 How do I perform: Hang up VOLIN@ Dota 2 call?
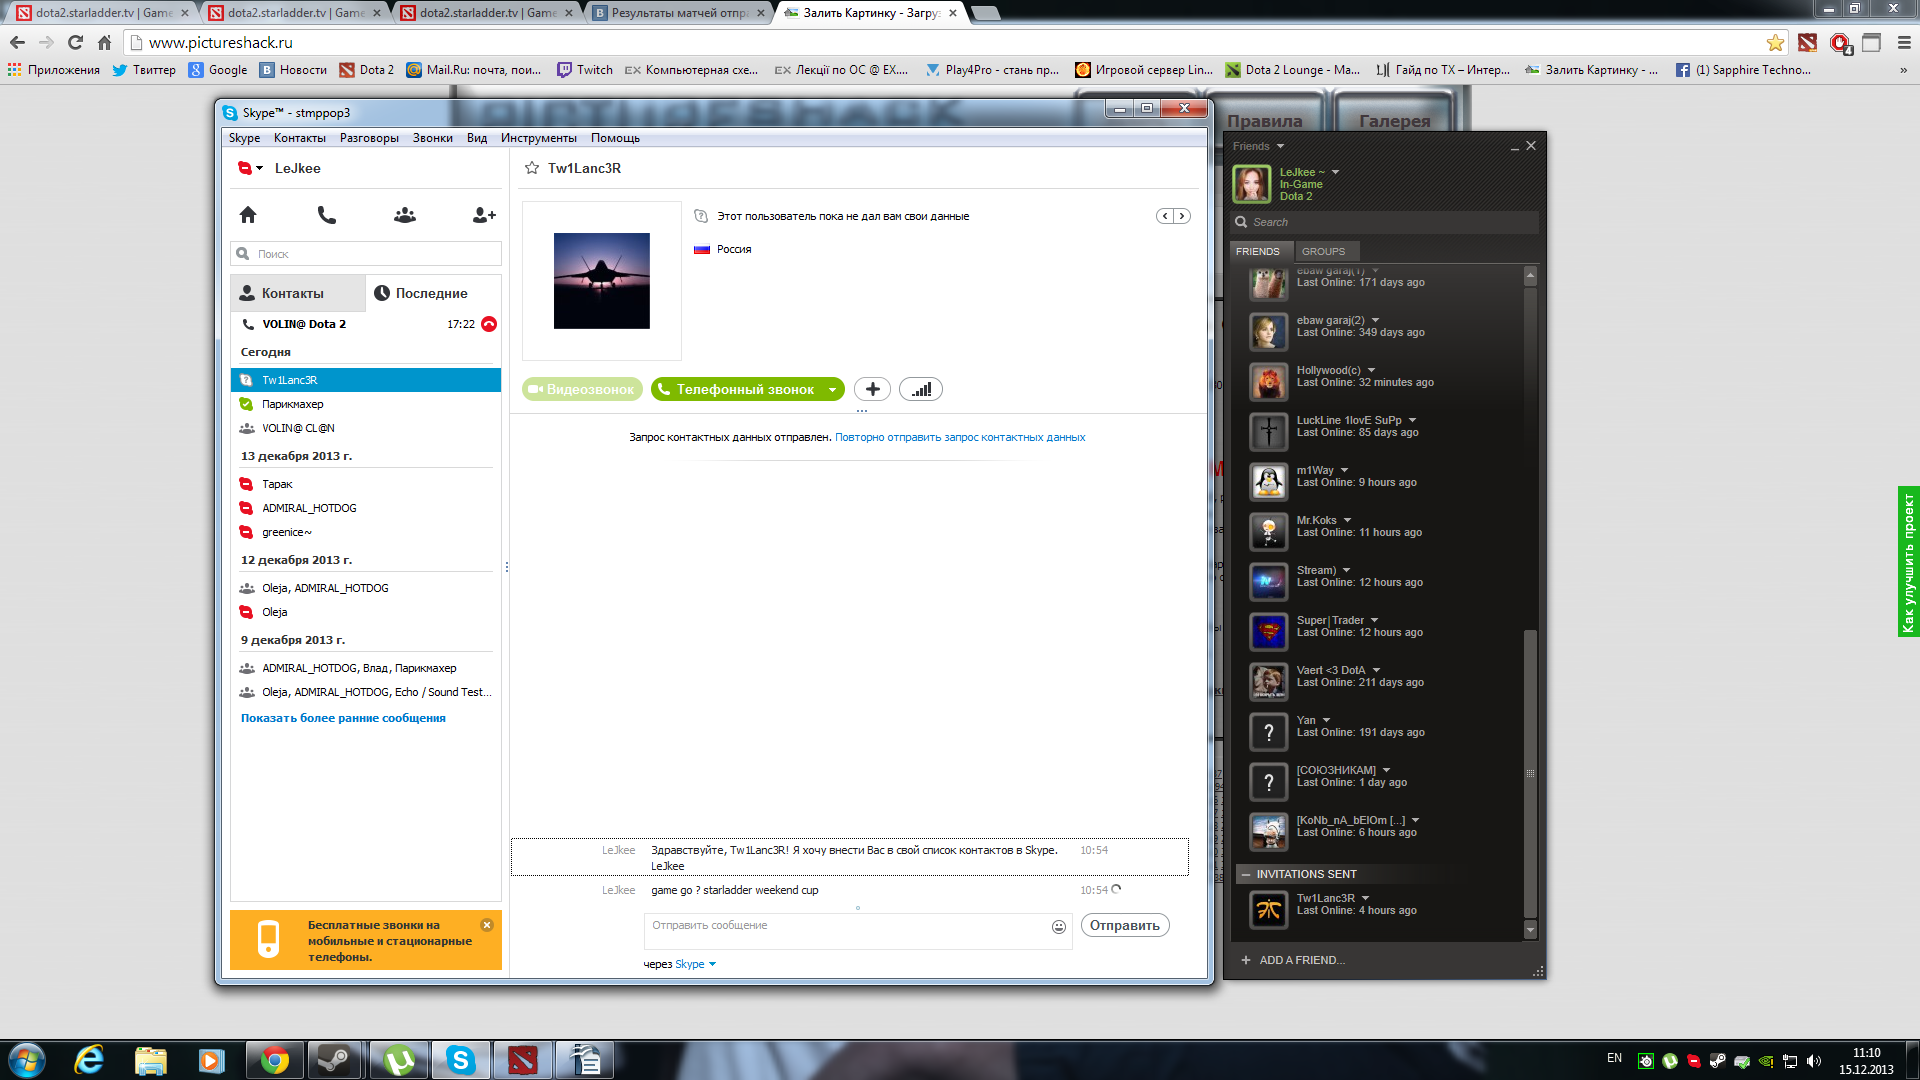pyautogui.click(x=489, y=324)
